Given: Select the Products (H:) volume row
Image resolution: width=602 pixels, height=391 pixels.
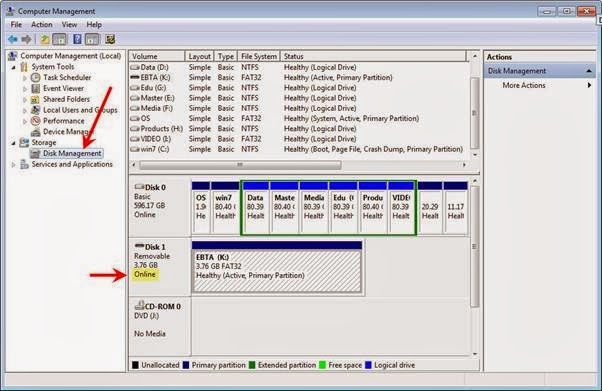Looking at the screenshot, I should point(298,129).
